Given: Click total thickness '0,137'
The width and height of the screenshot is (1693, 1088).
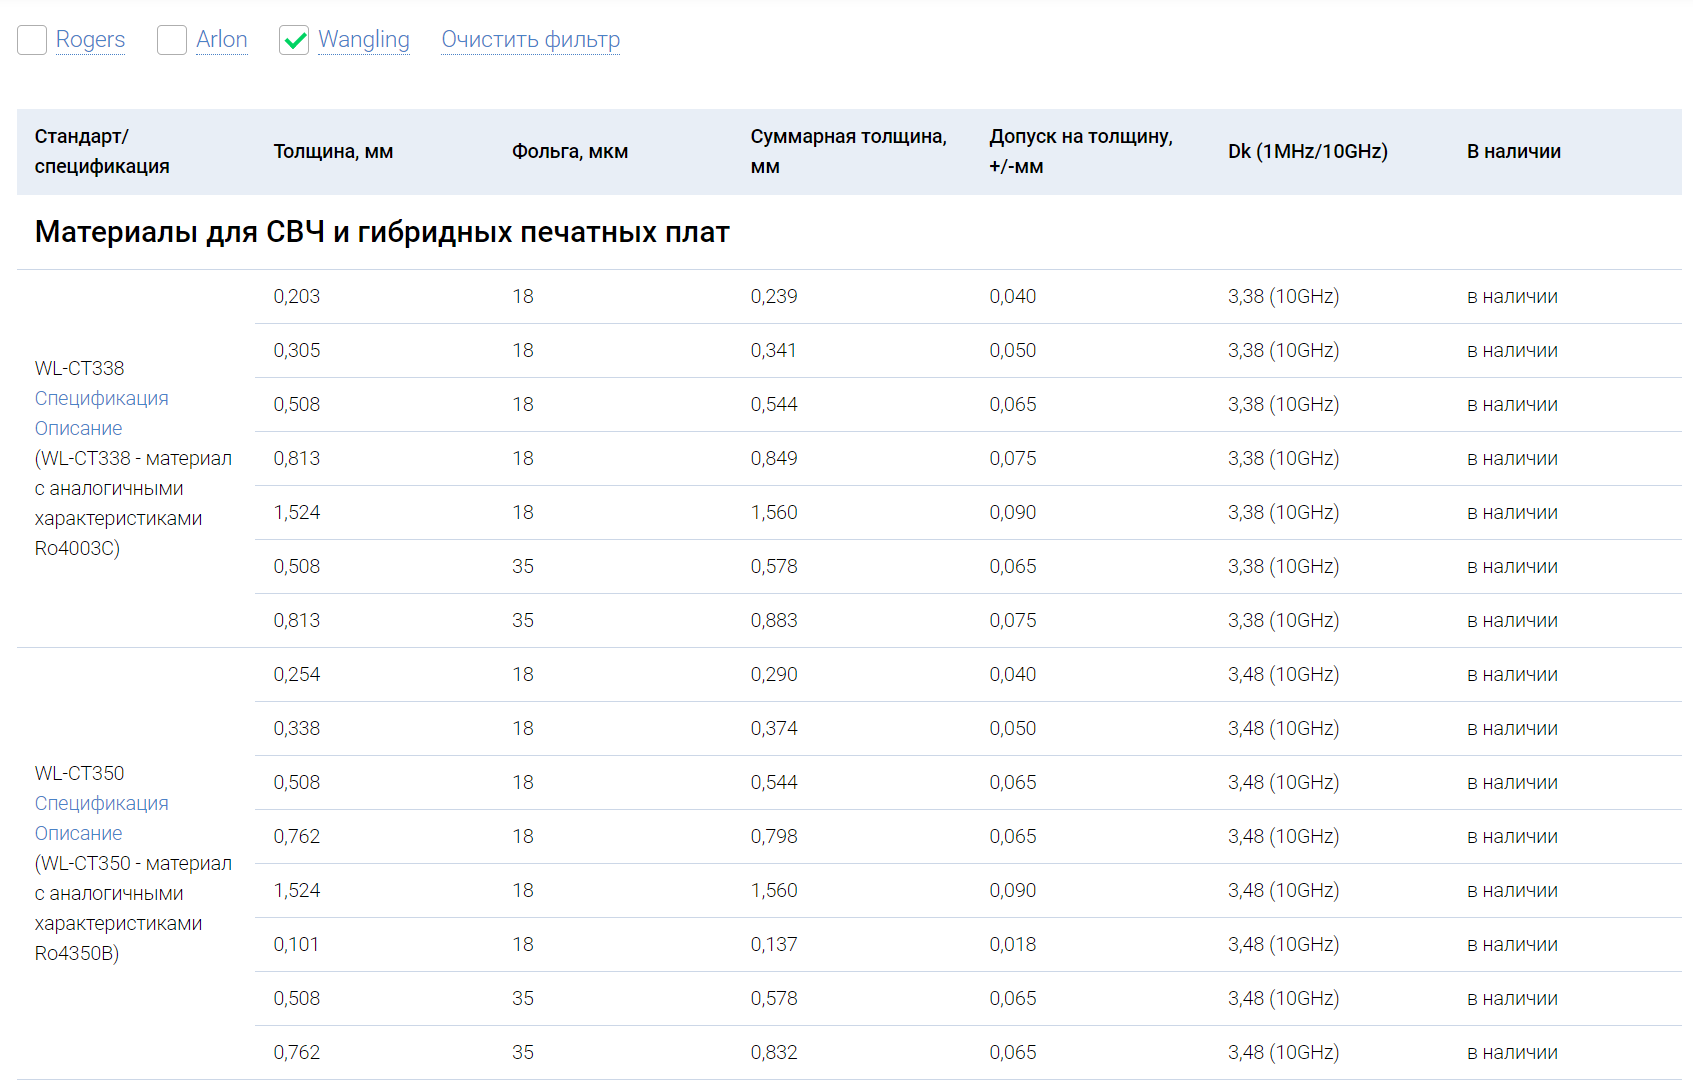Looking at the screenshot, I should pyautogui.click(x=774, y=944).
